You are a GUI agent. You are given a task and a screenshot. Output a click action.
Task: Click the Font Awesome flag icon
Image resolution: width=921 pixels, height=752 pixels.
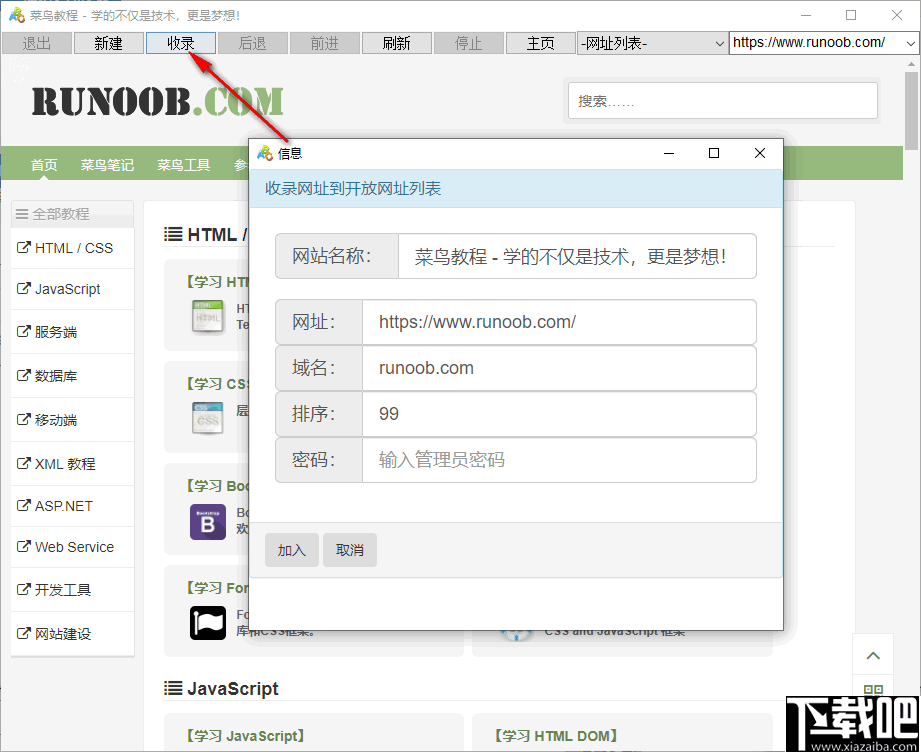click(207, 623)
